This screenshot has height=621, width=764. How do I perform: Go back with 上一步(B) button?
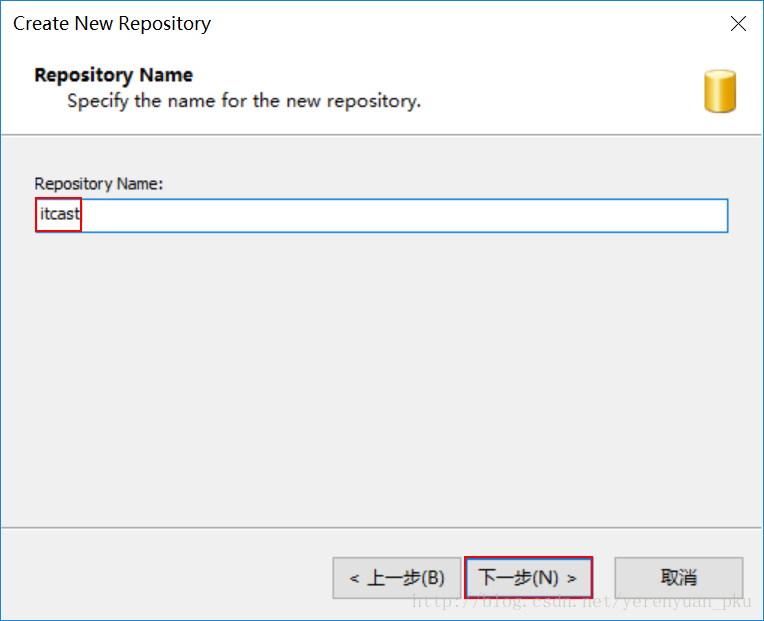click(x=397, y=578)
